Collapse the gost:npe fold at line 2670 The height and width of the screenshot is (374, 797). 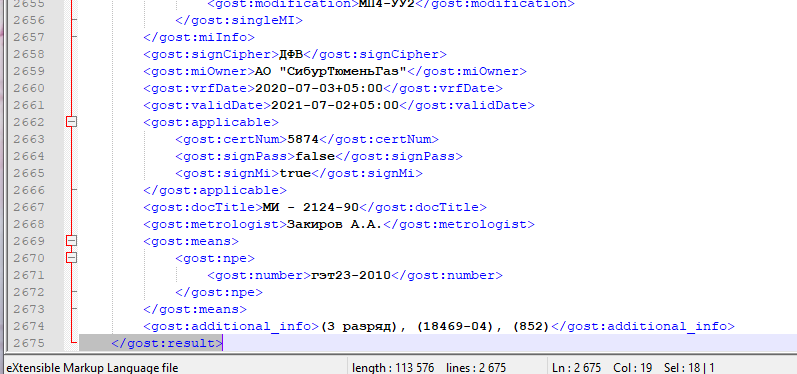72,258
